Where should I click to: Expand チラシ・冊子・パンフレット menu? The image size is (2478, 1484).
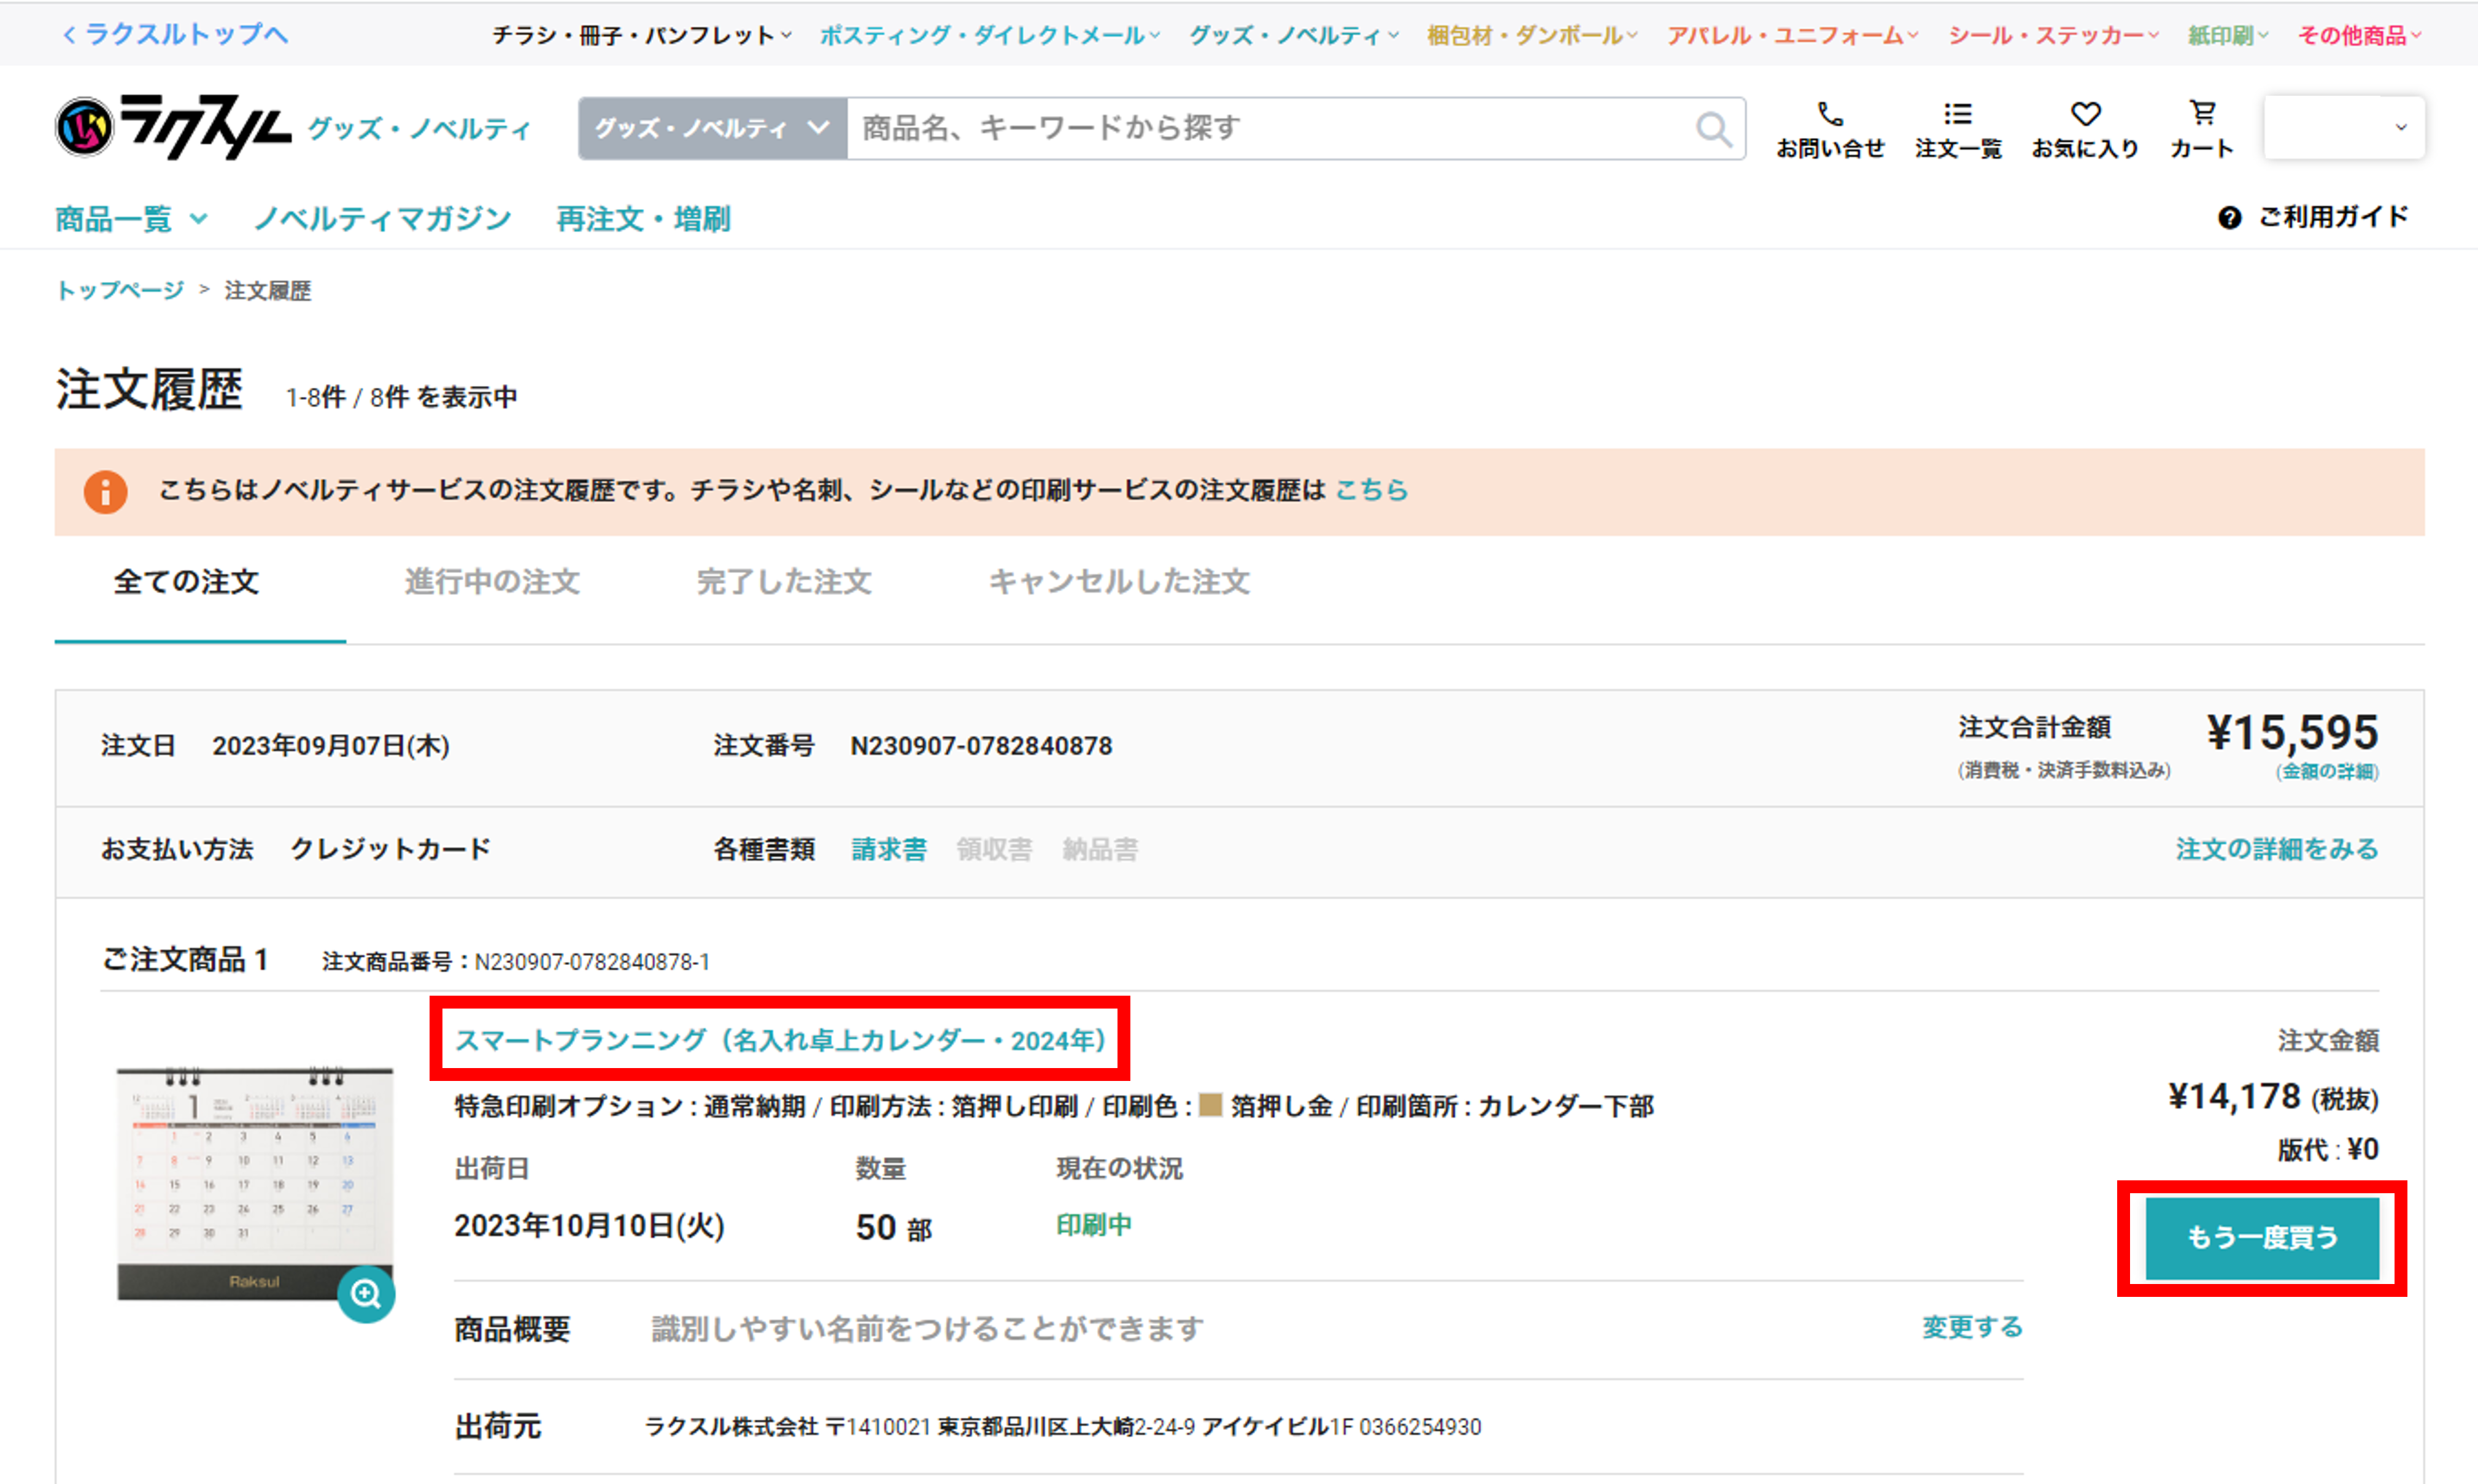641,35
